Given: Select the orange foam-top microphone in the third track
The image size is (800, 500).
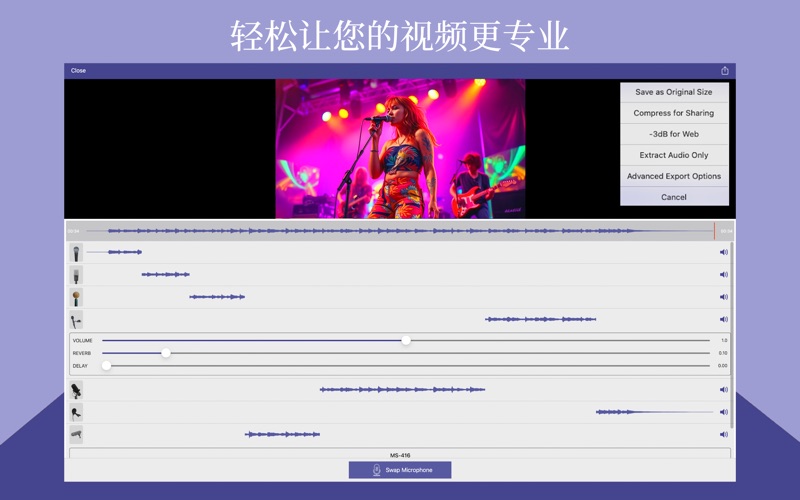Looking at the screenshot, I should pos(76,297).
